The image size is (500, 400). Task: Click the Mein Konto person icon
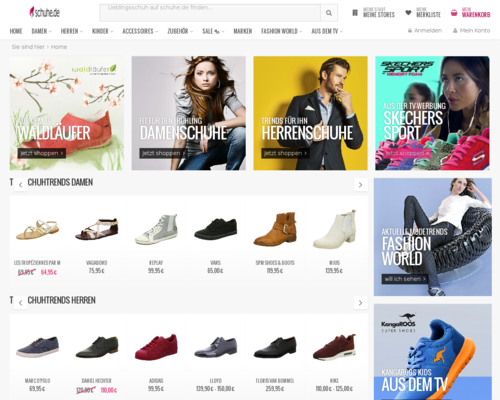pos(455,31)
